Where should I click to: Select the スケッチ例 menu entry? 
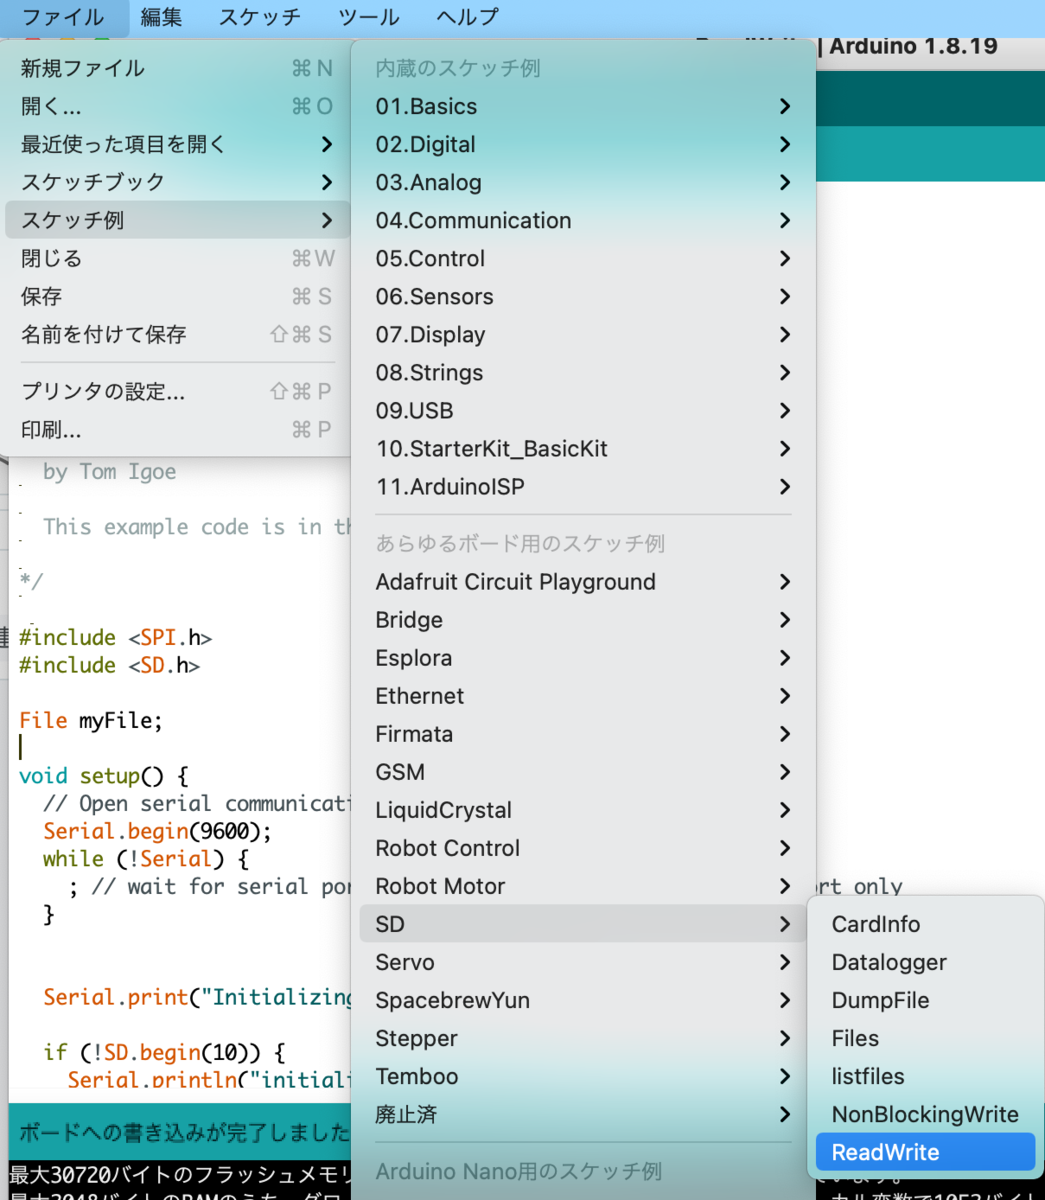[177, 220]
